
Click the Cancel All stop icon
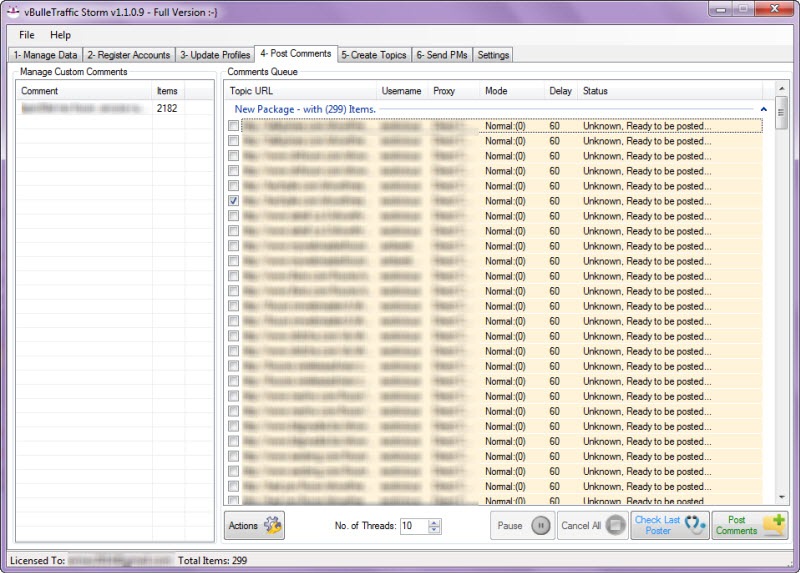[x=615, y=525]
